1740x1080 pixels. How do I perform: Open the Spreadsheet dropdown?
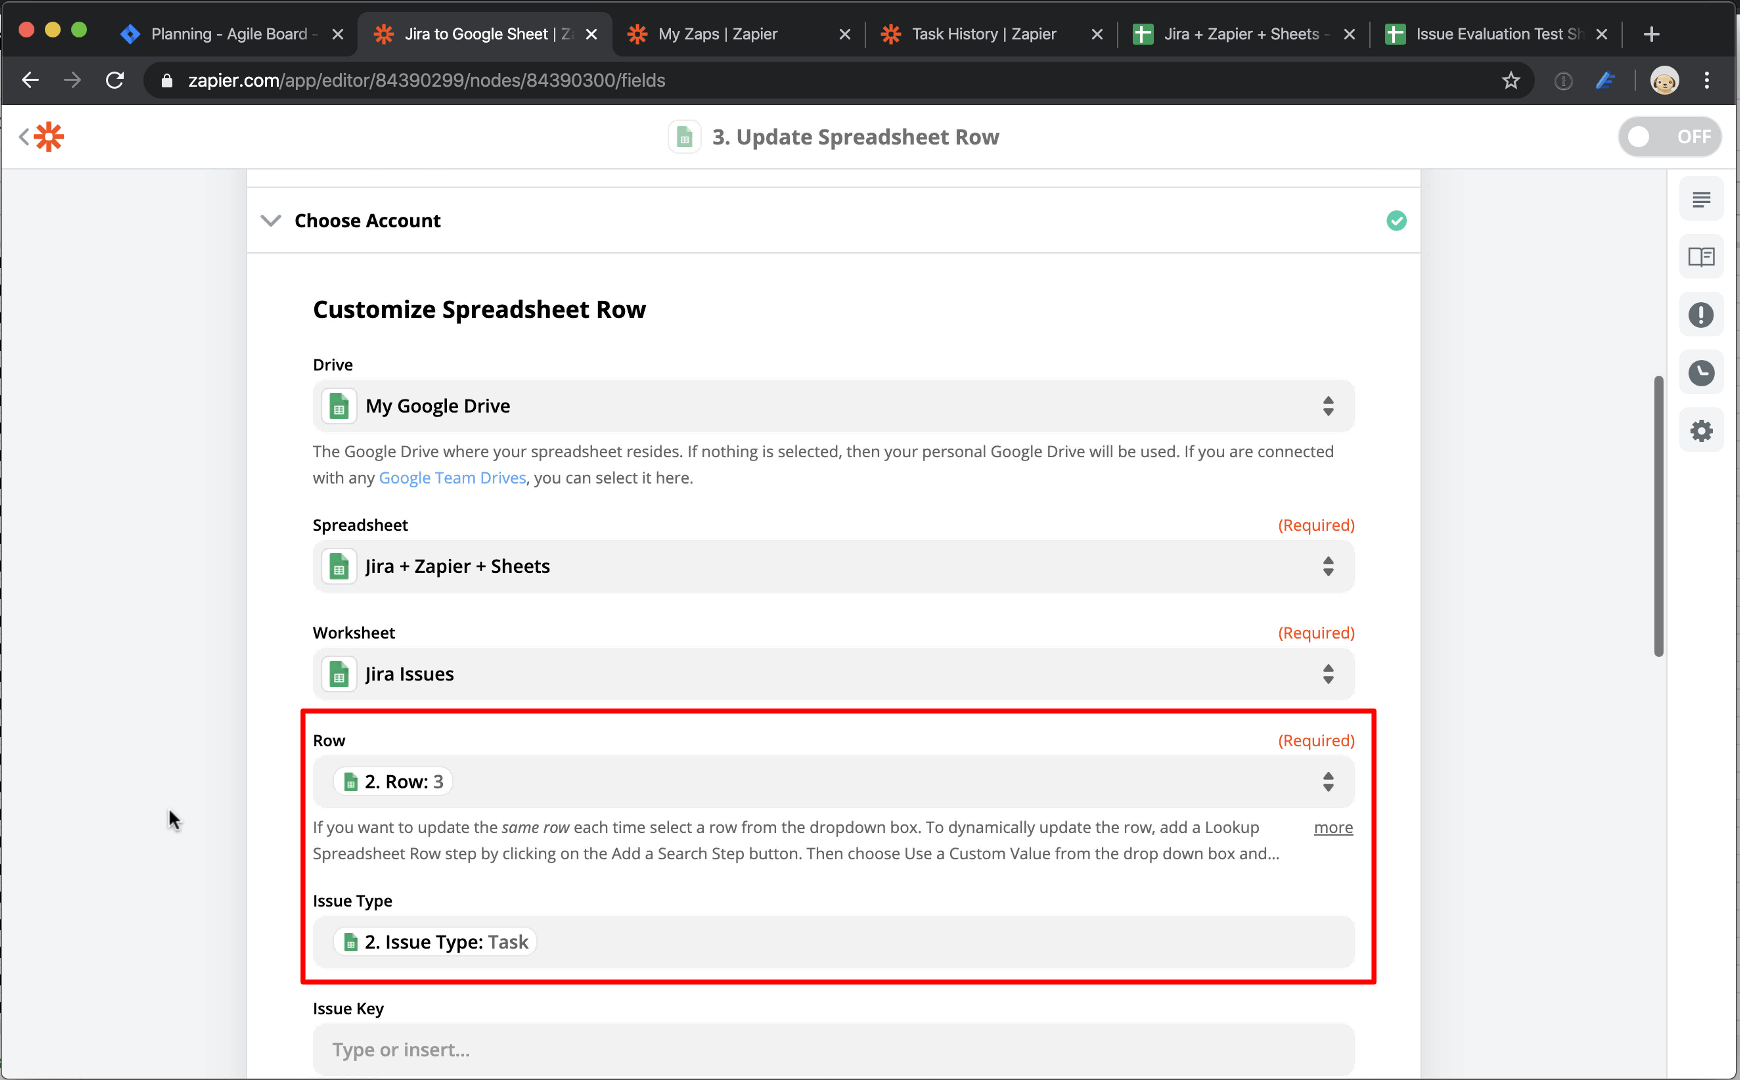tap(833, 566)
